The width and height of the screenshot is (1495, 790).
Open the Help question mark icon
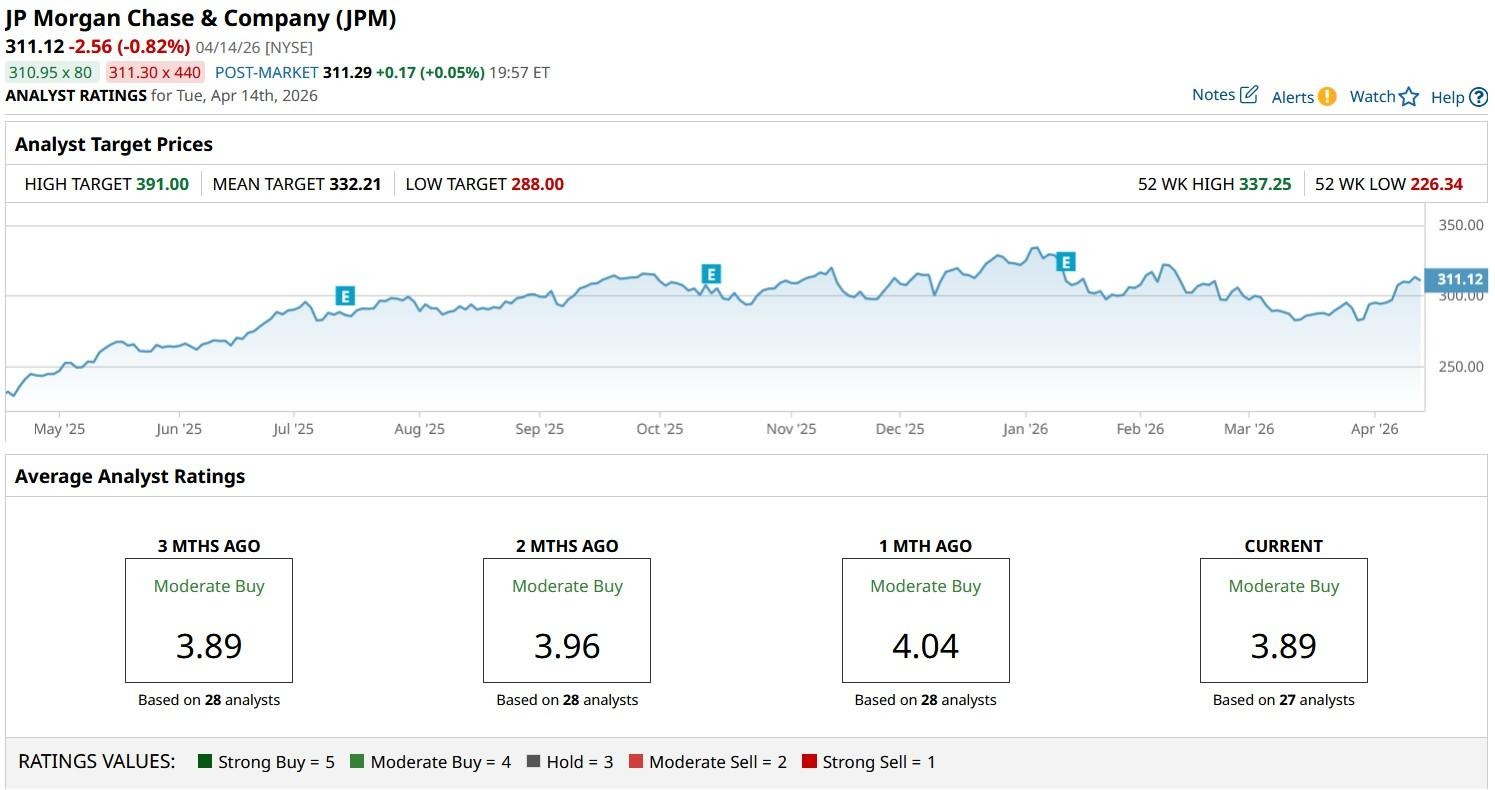[x=1478, y=97]
